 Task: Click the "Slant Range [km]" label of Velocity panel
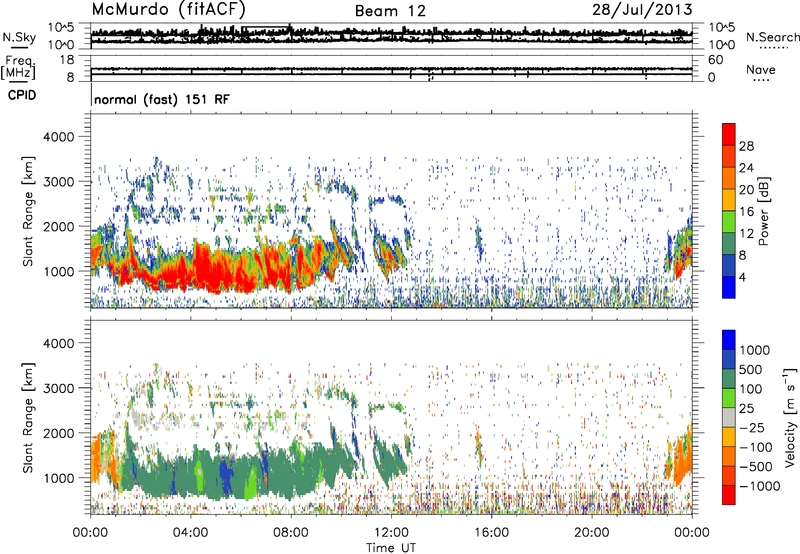28,418
